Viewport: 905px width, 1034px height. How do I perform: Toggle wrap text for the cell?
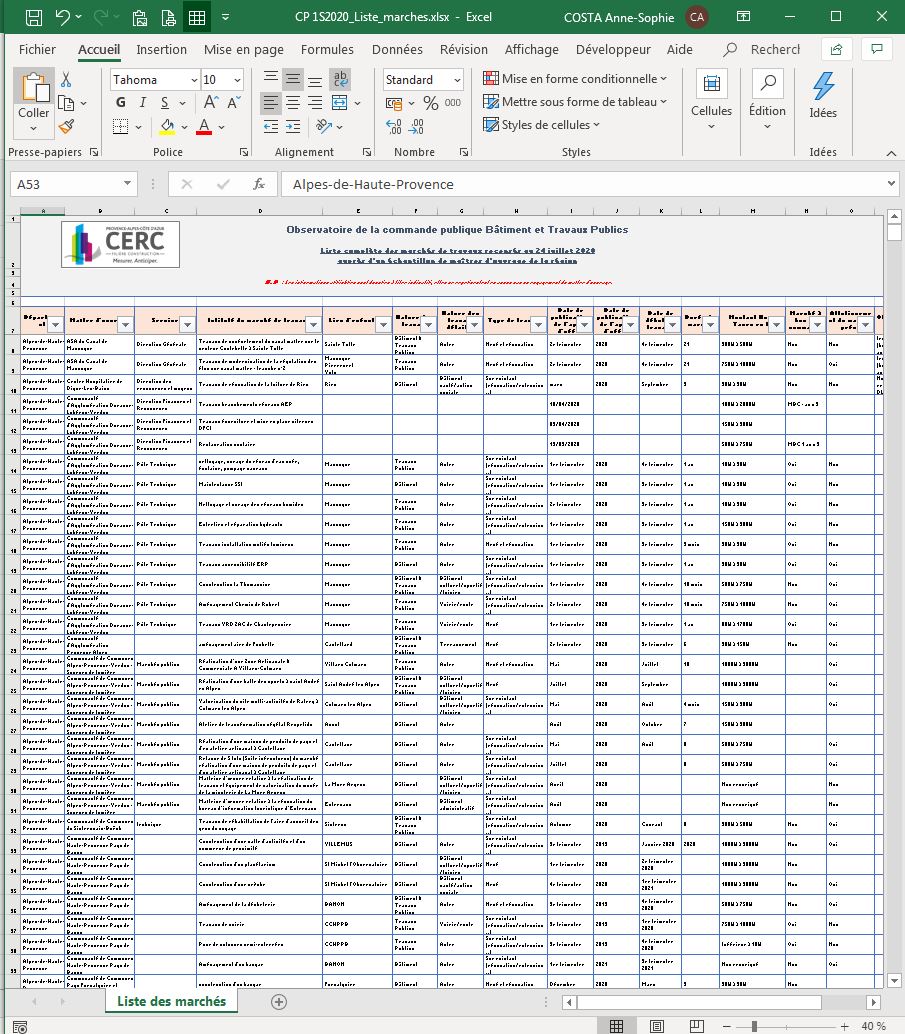[340, 79]
